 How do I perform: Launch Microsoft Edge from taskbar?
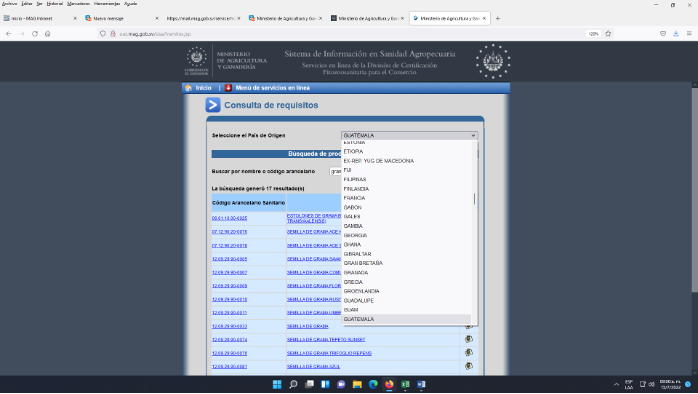[x=373, y=384]
